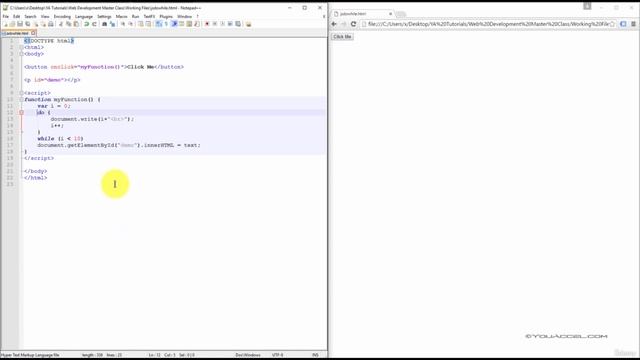Screen dimensions: 640x360
Task: Undo with the green arrow icon
Action: (86, 24)
